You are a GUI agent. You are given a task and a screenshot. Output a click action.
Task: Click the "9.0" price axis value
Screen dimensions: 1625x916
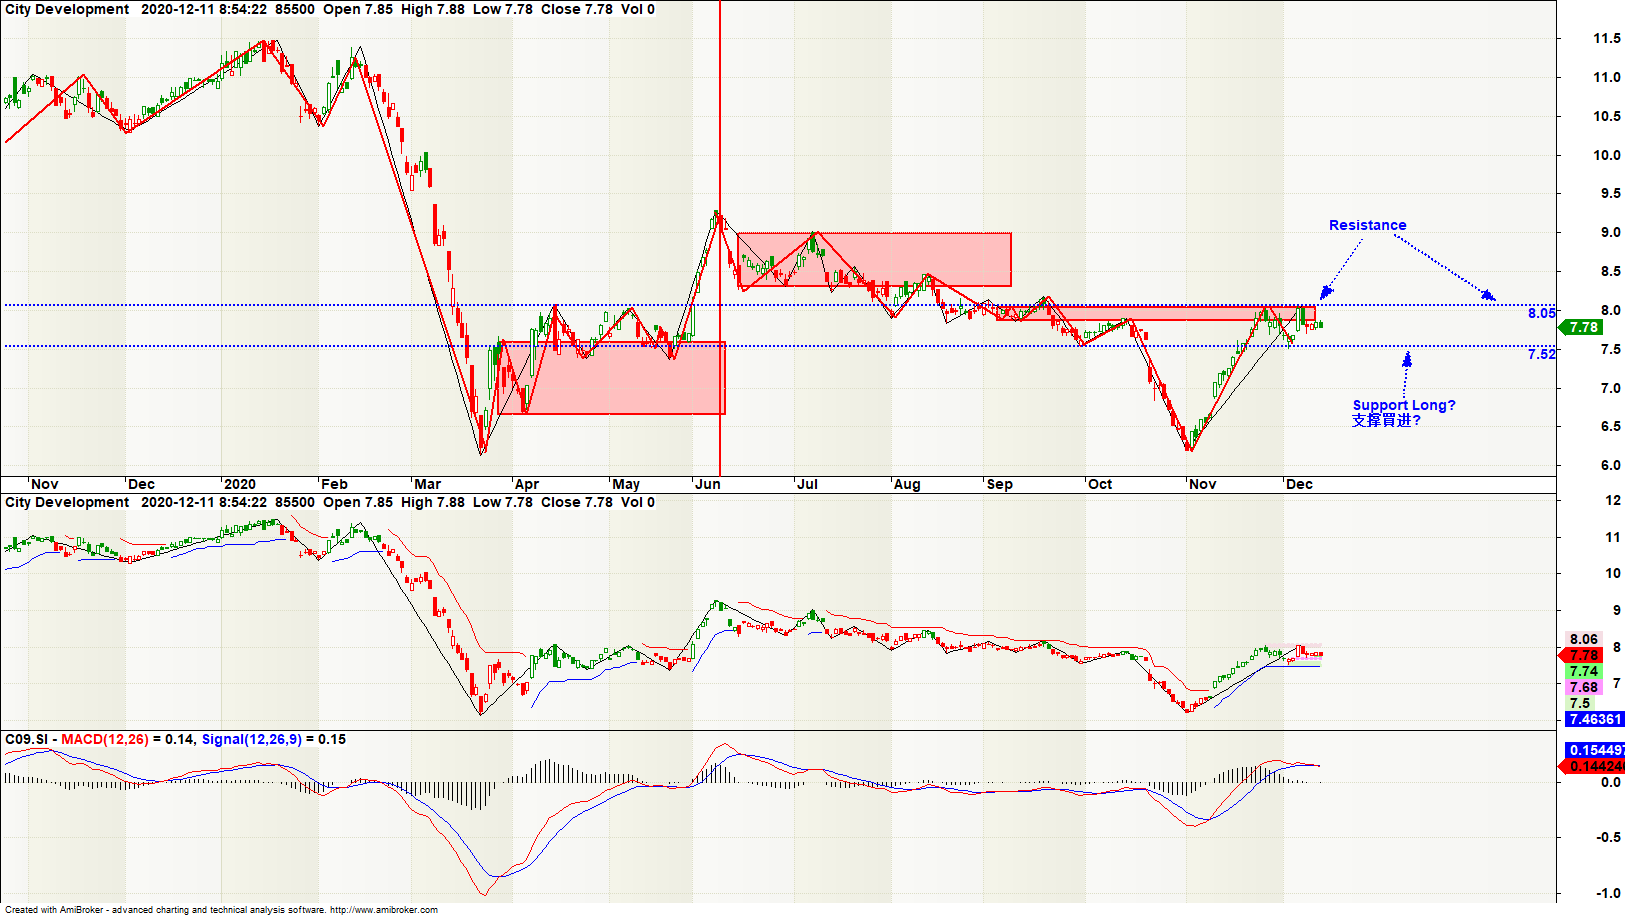(x=1610, y=232)
